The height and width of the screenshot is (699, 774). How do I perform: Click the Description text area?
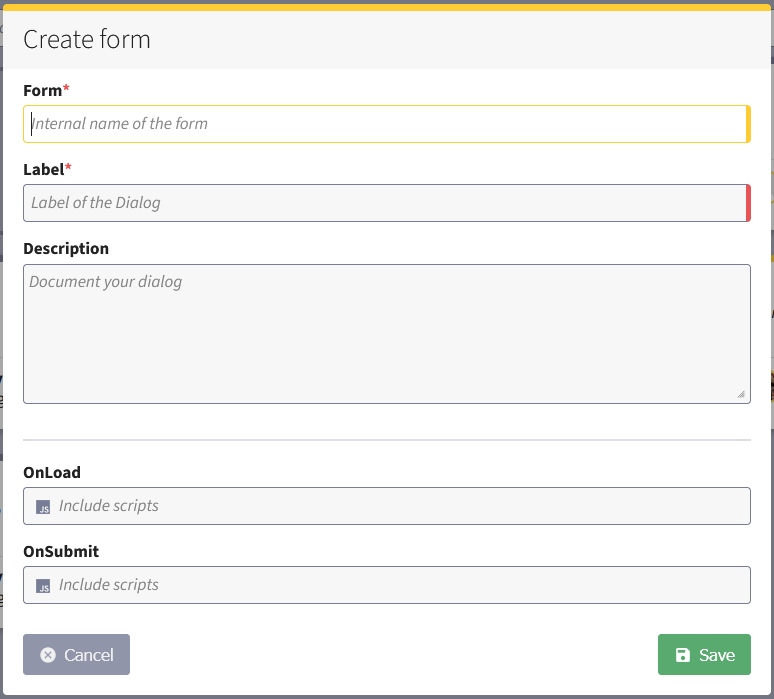coord(387,334)
